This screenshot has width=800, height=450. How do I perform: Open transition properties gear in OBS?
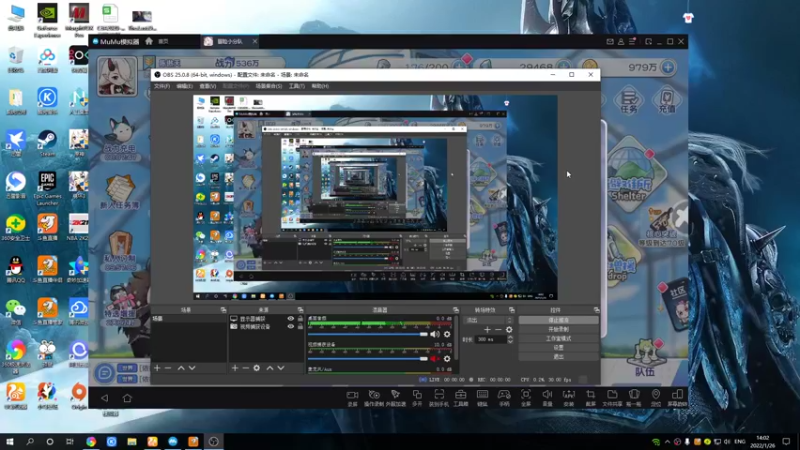point(509,330)
